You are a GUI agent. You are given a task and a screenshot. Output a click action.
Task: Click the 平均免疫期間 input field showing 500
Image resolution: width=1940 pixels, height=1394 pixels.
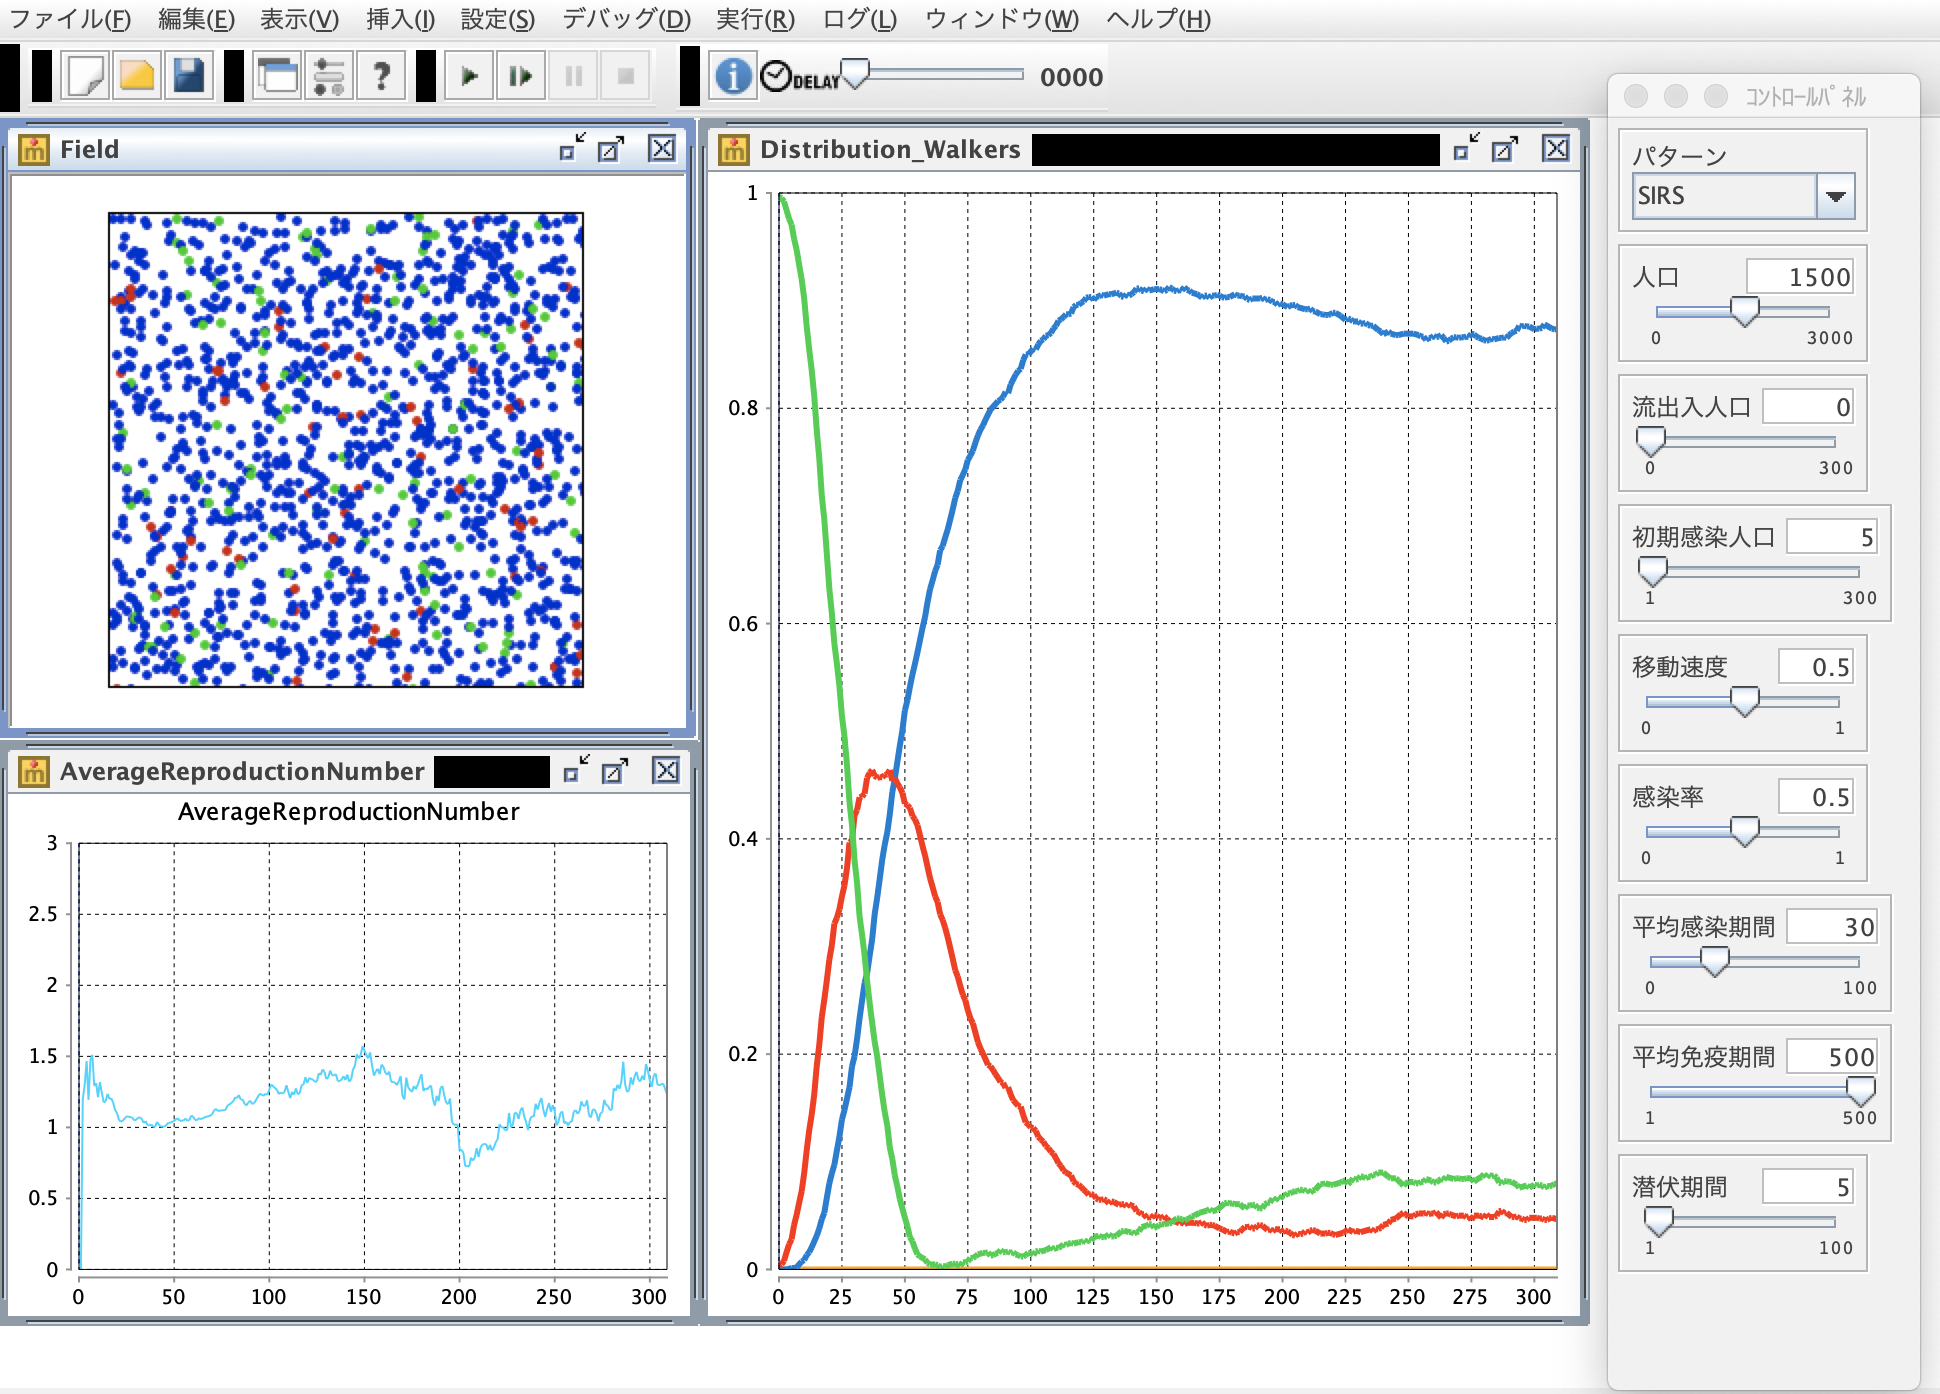tap(1831, 1057)
